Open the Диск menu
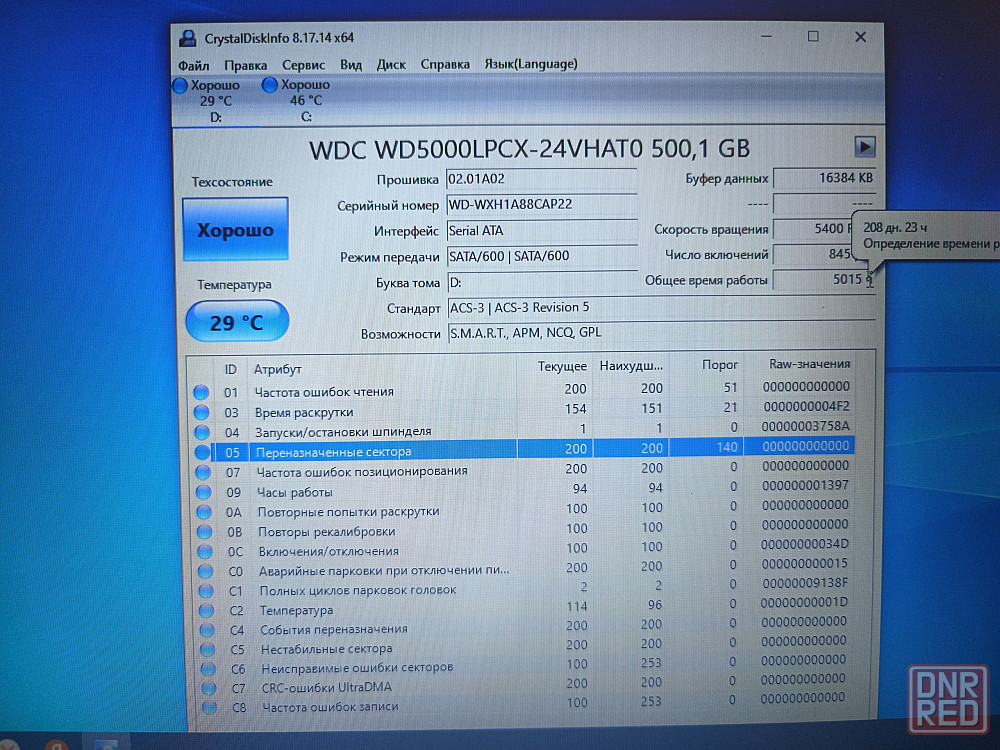Screen dimensions: 1000x750 (x=391, y=64)
